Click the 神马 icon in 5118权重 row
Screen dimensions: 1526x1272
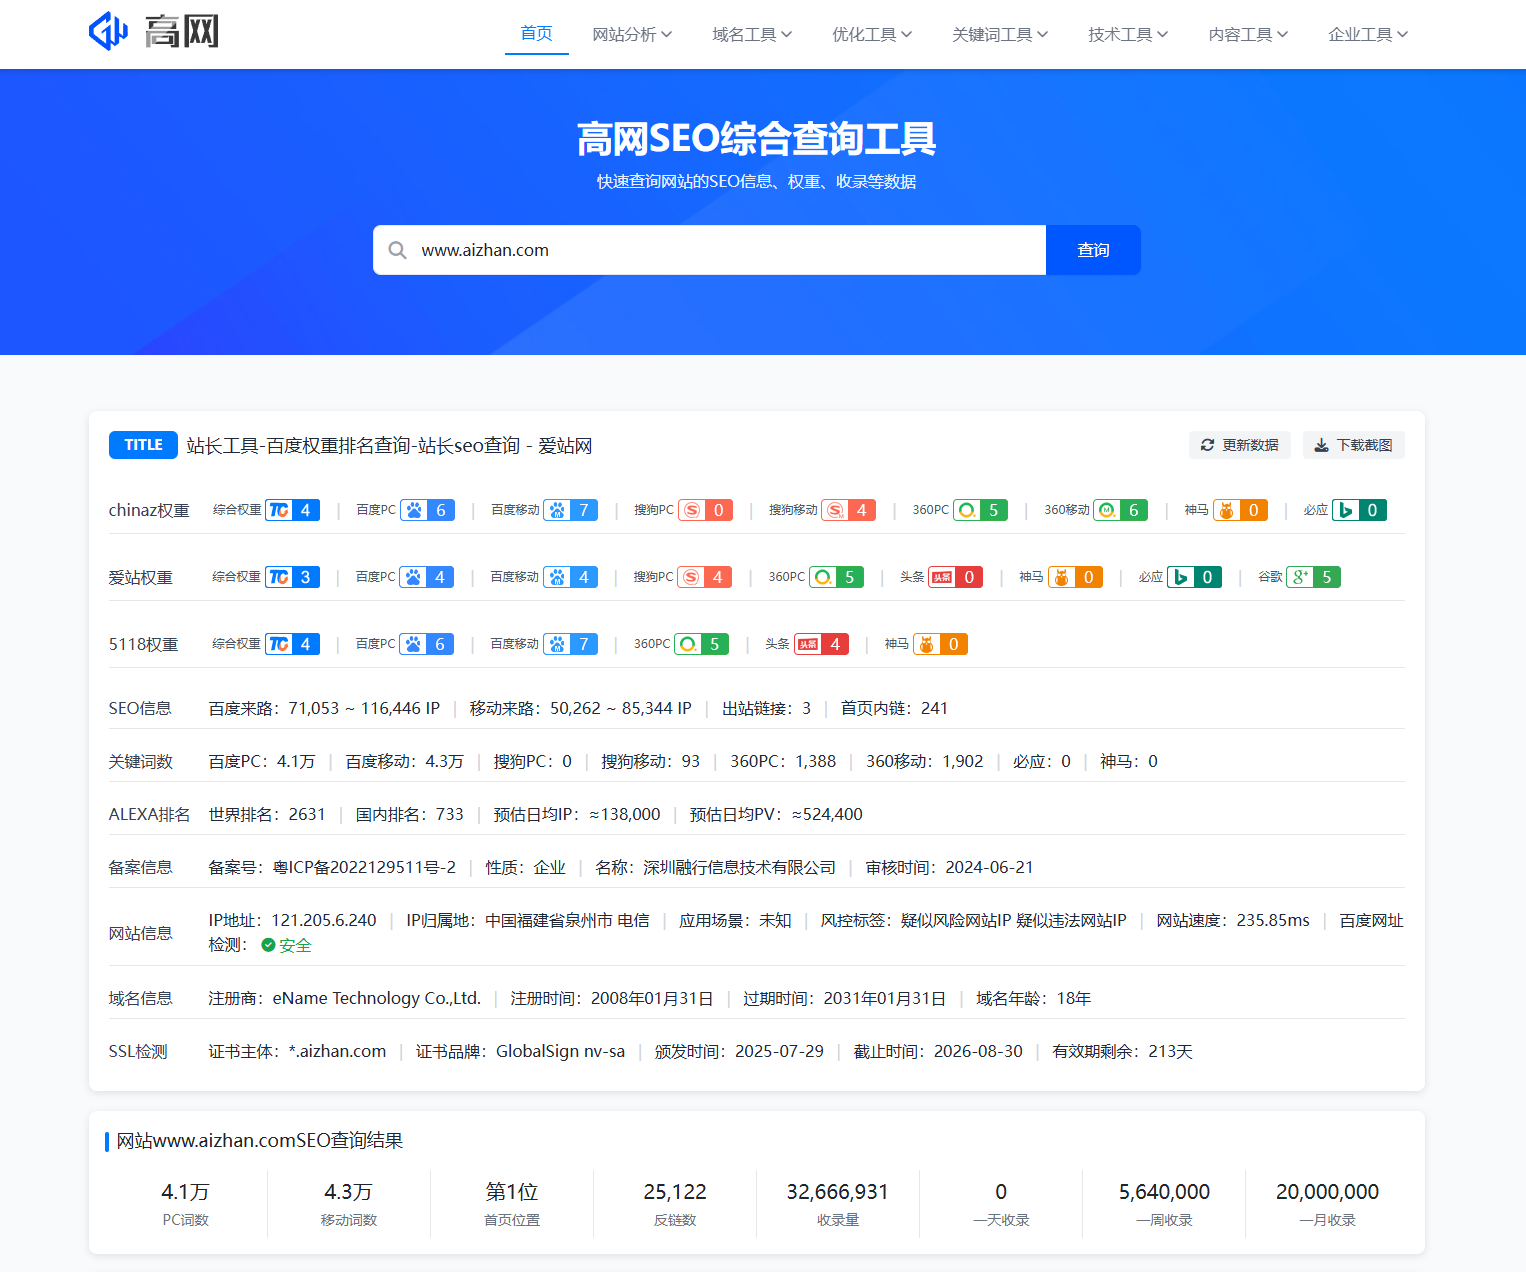point(927,644)
